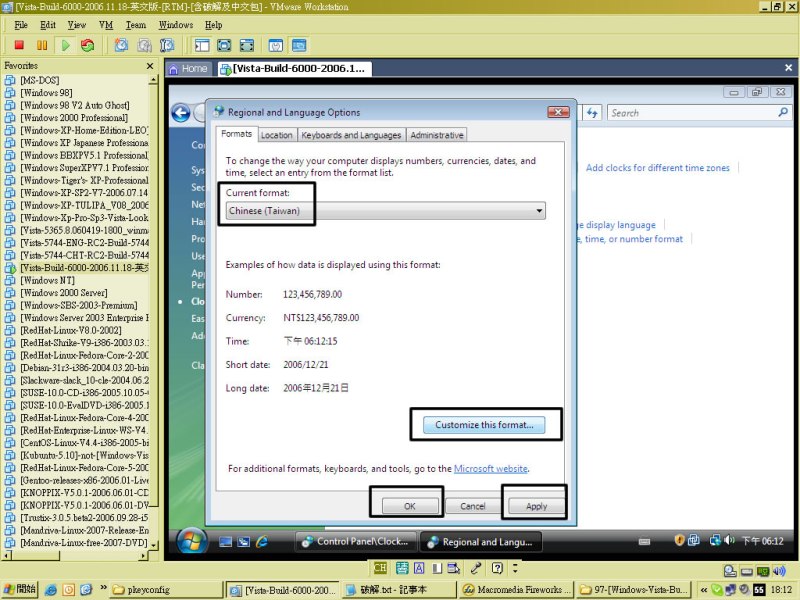This screenshot has width=800, height=600.
Task: Click the Reset virtual machine toolbar icon
Action: click(88, 45)
